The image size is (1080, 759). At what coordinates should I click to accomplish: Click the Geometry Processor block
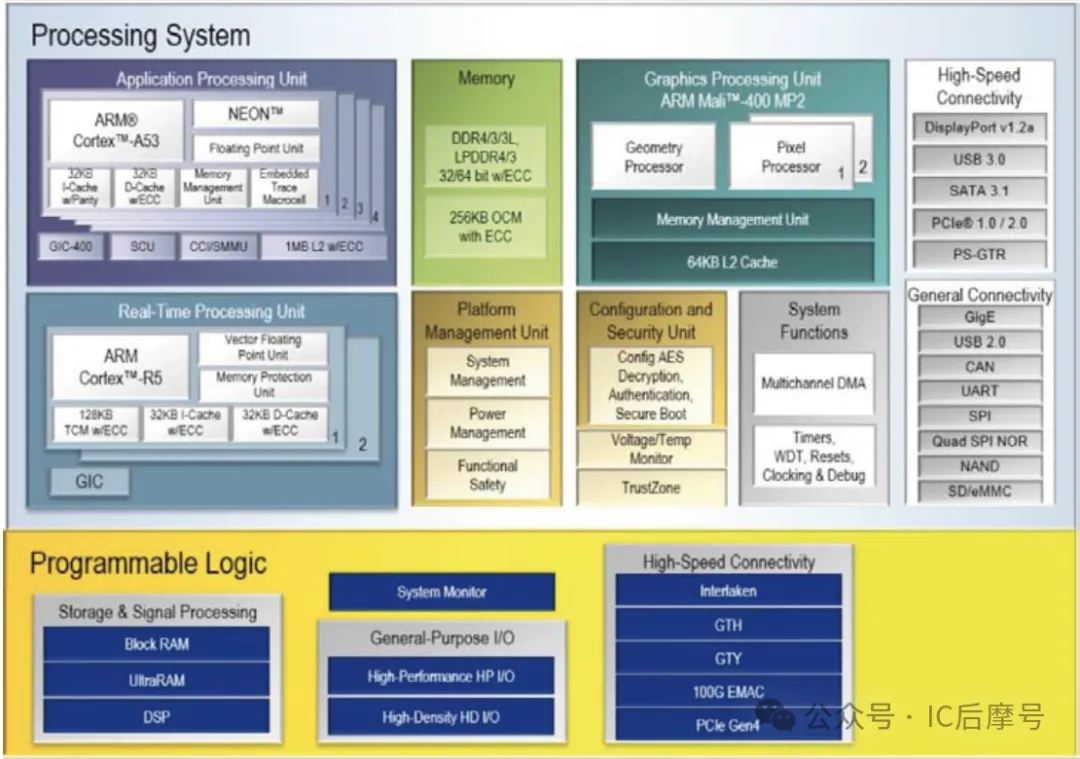(653, 155)
